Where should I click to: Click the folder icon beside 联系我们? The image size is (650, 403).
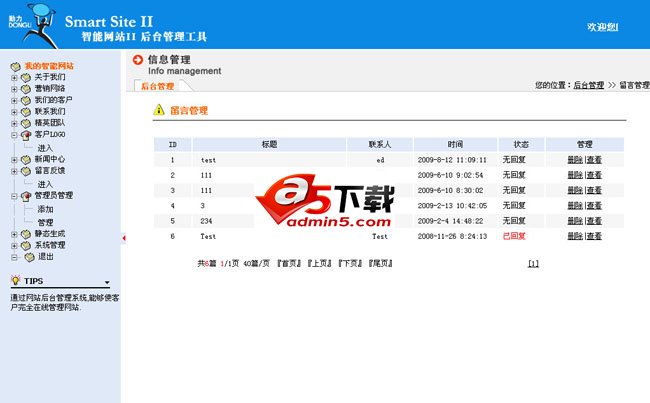coord(26,112)
